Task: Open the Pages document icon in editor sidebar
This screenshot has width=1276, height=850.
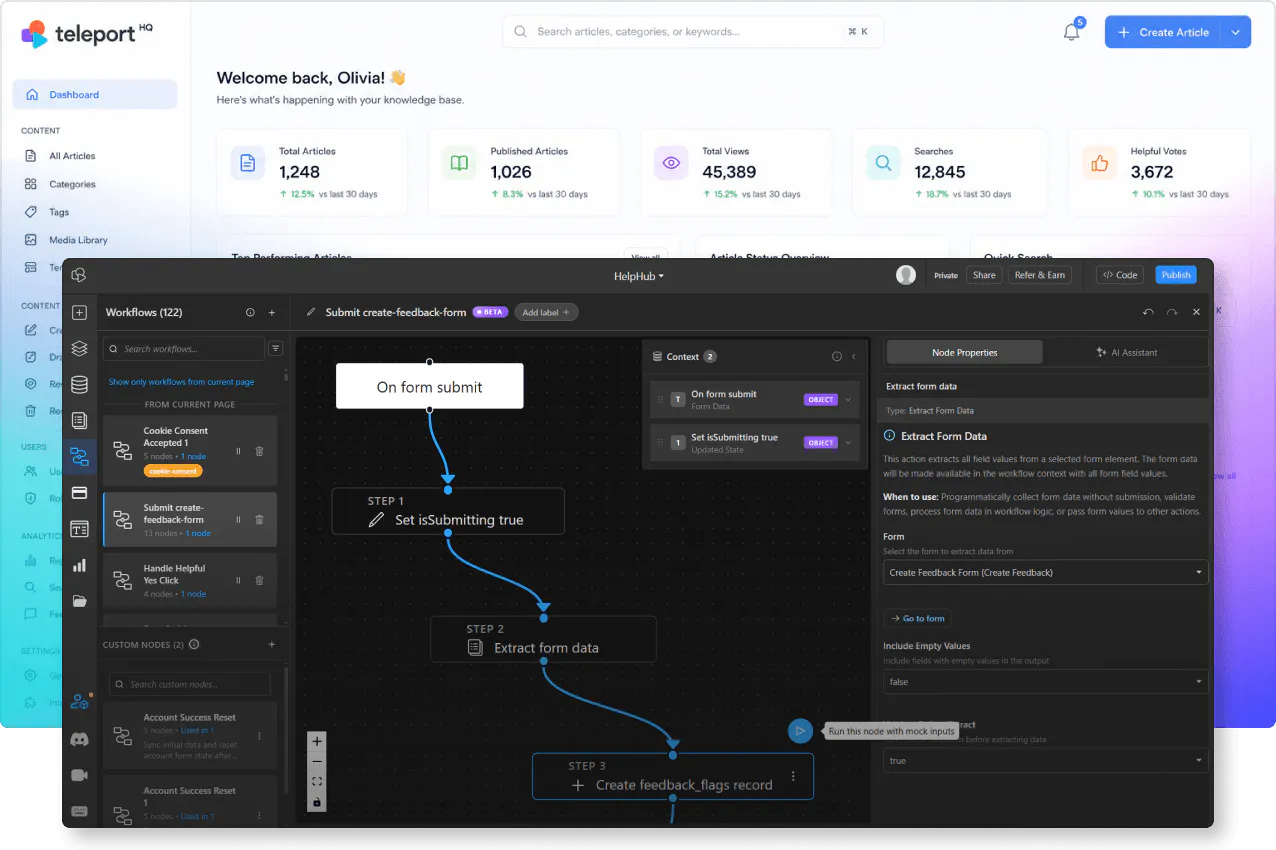Action: (x=79, y=421)
